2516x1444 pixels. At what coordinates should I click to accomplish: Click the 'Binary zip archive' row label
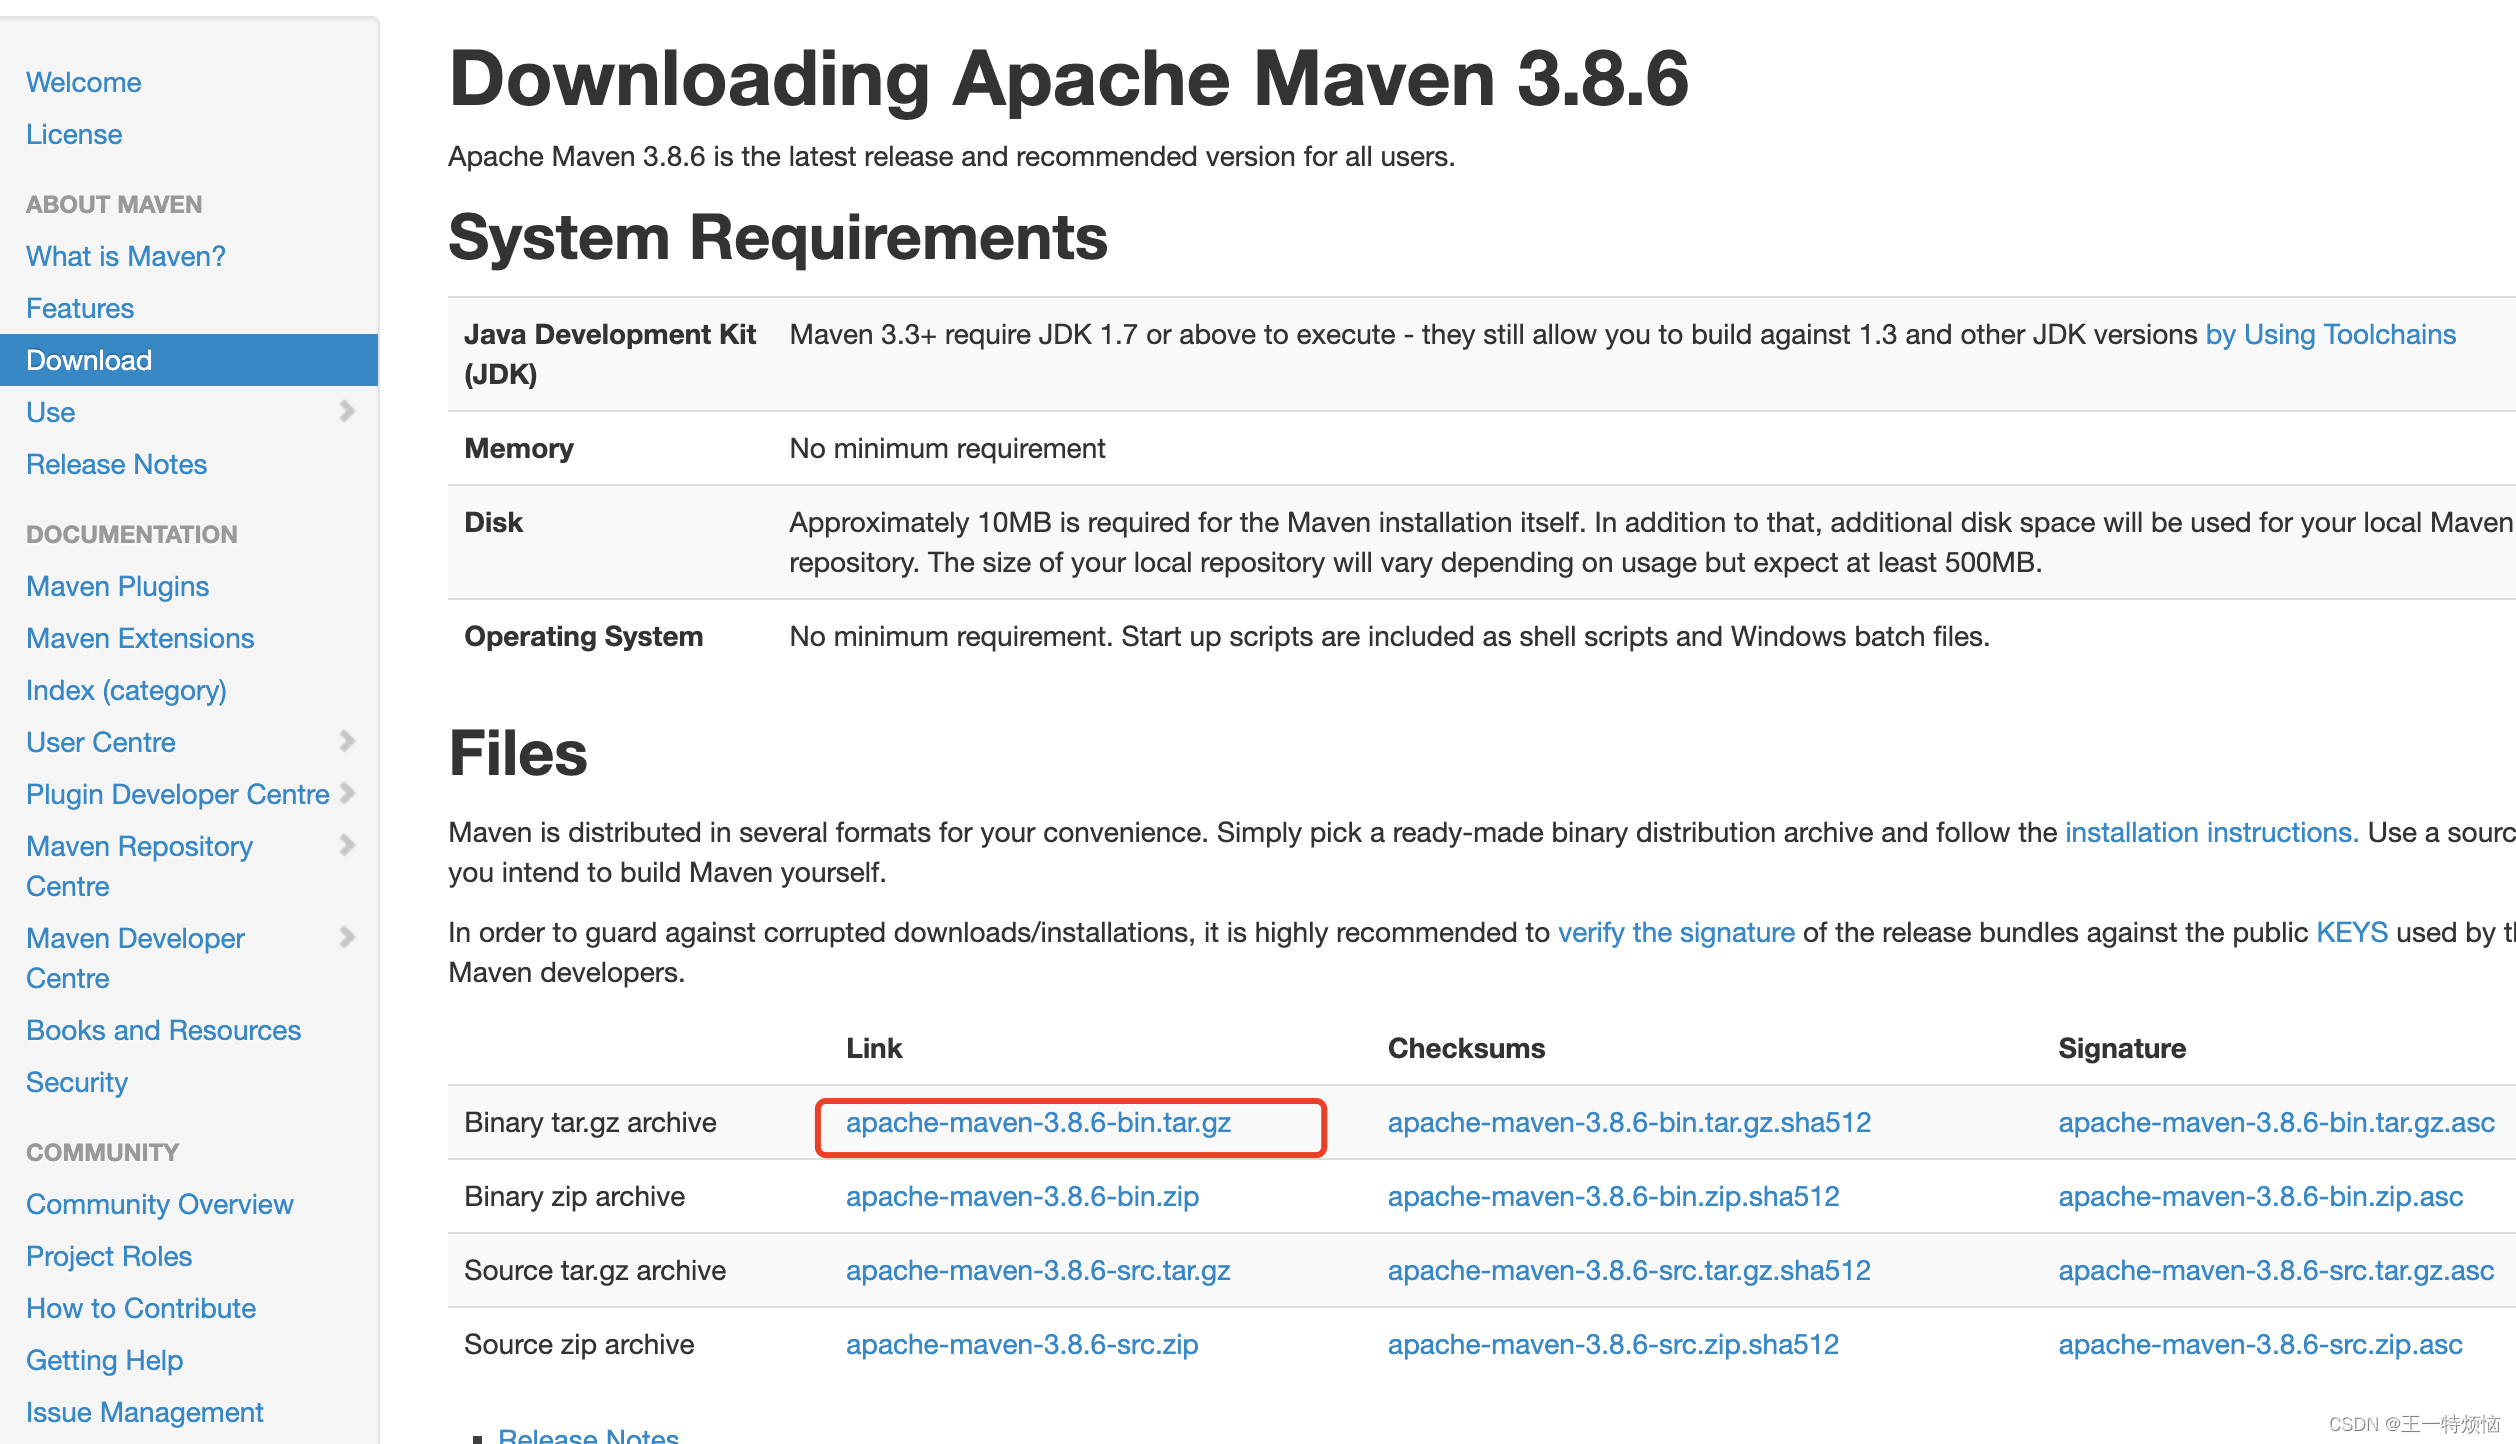tap(574, 1196)
